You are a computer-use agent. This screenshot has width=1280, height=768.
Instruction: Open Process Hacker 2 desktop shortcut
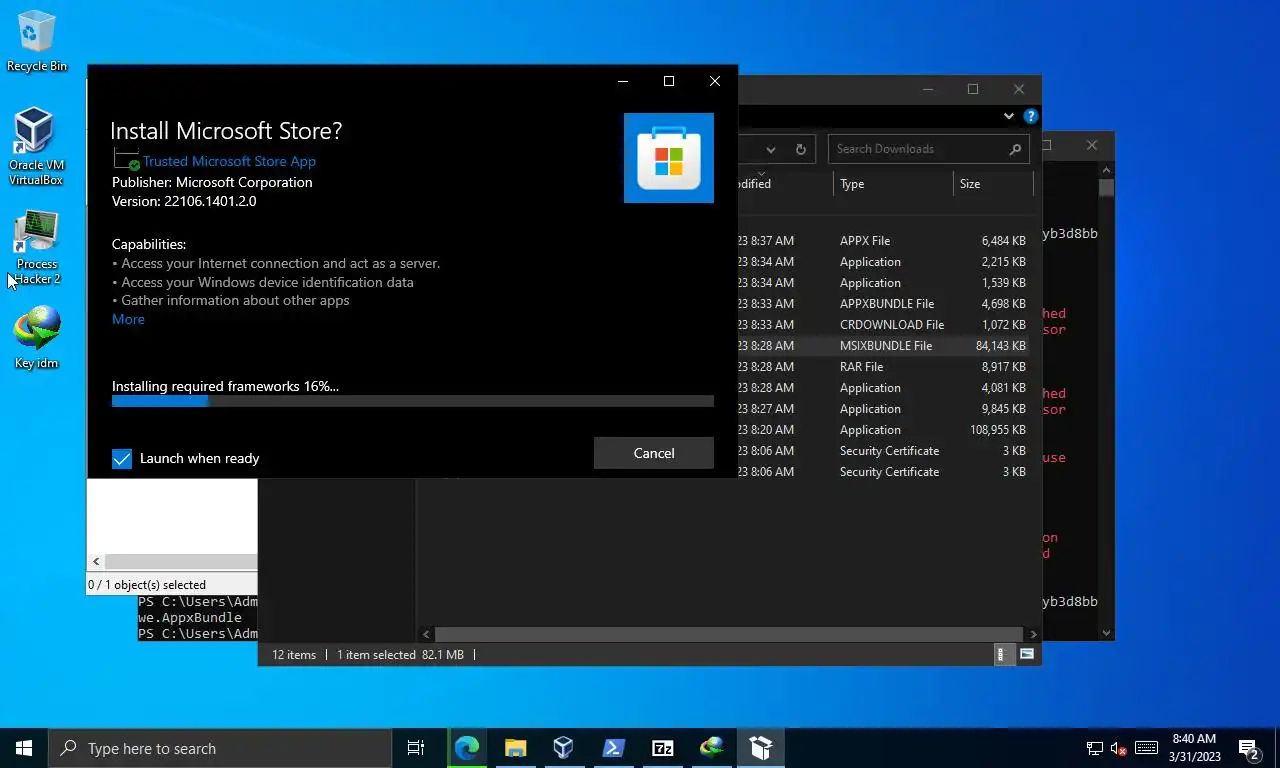coord(37,247)
